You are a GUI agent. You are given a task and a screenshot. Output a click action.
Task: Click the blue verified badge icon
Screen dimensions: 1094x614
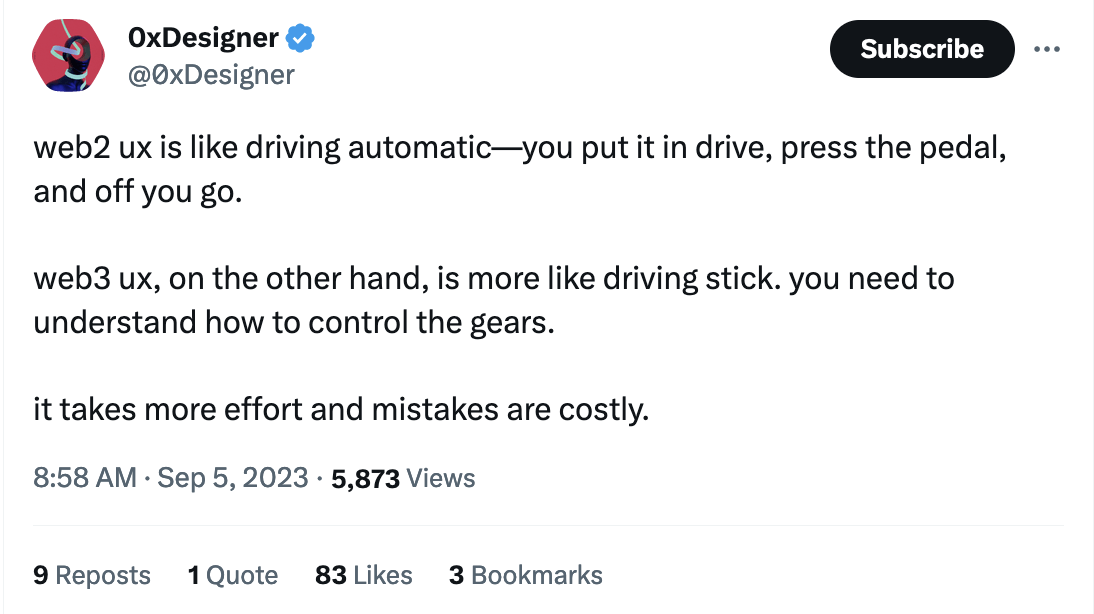click(301, 38)
